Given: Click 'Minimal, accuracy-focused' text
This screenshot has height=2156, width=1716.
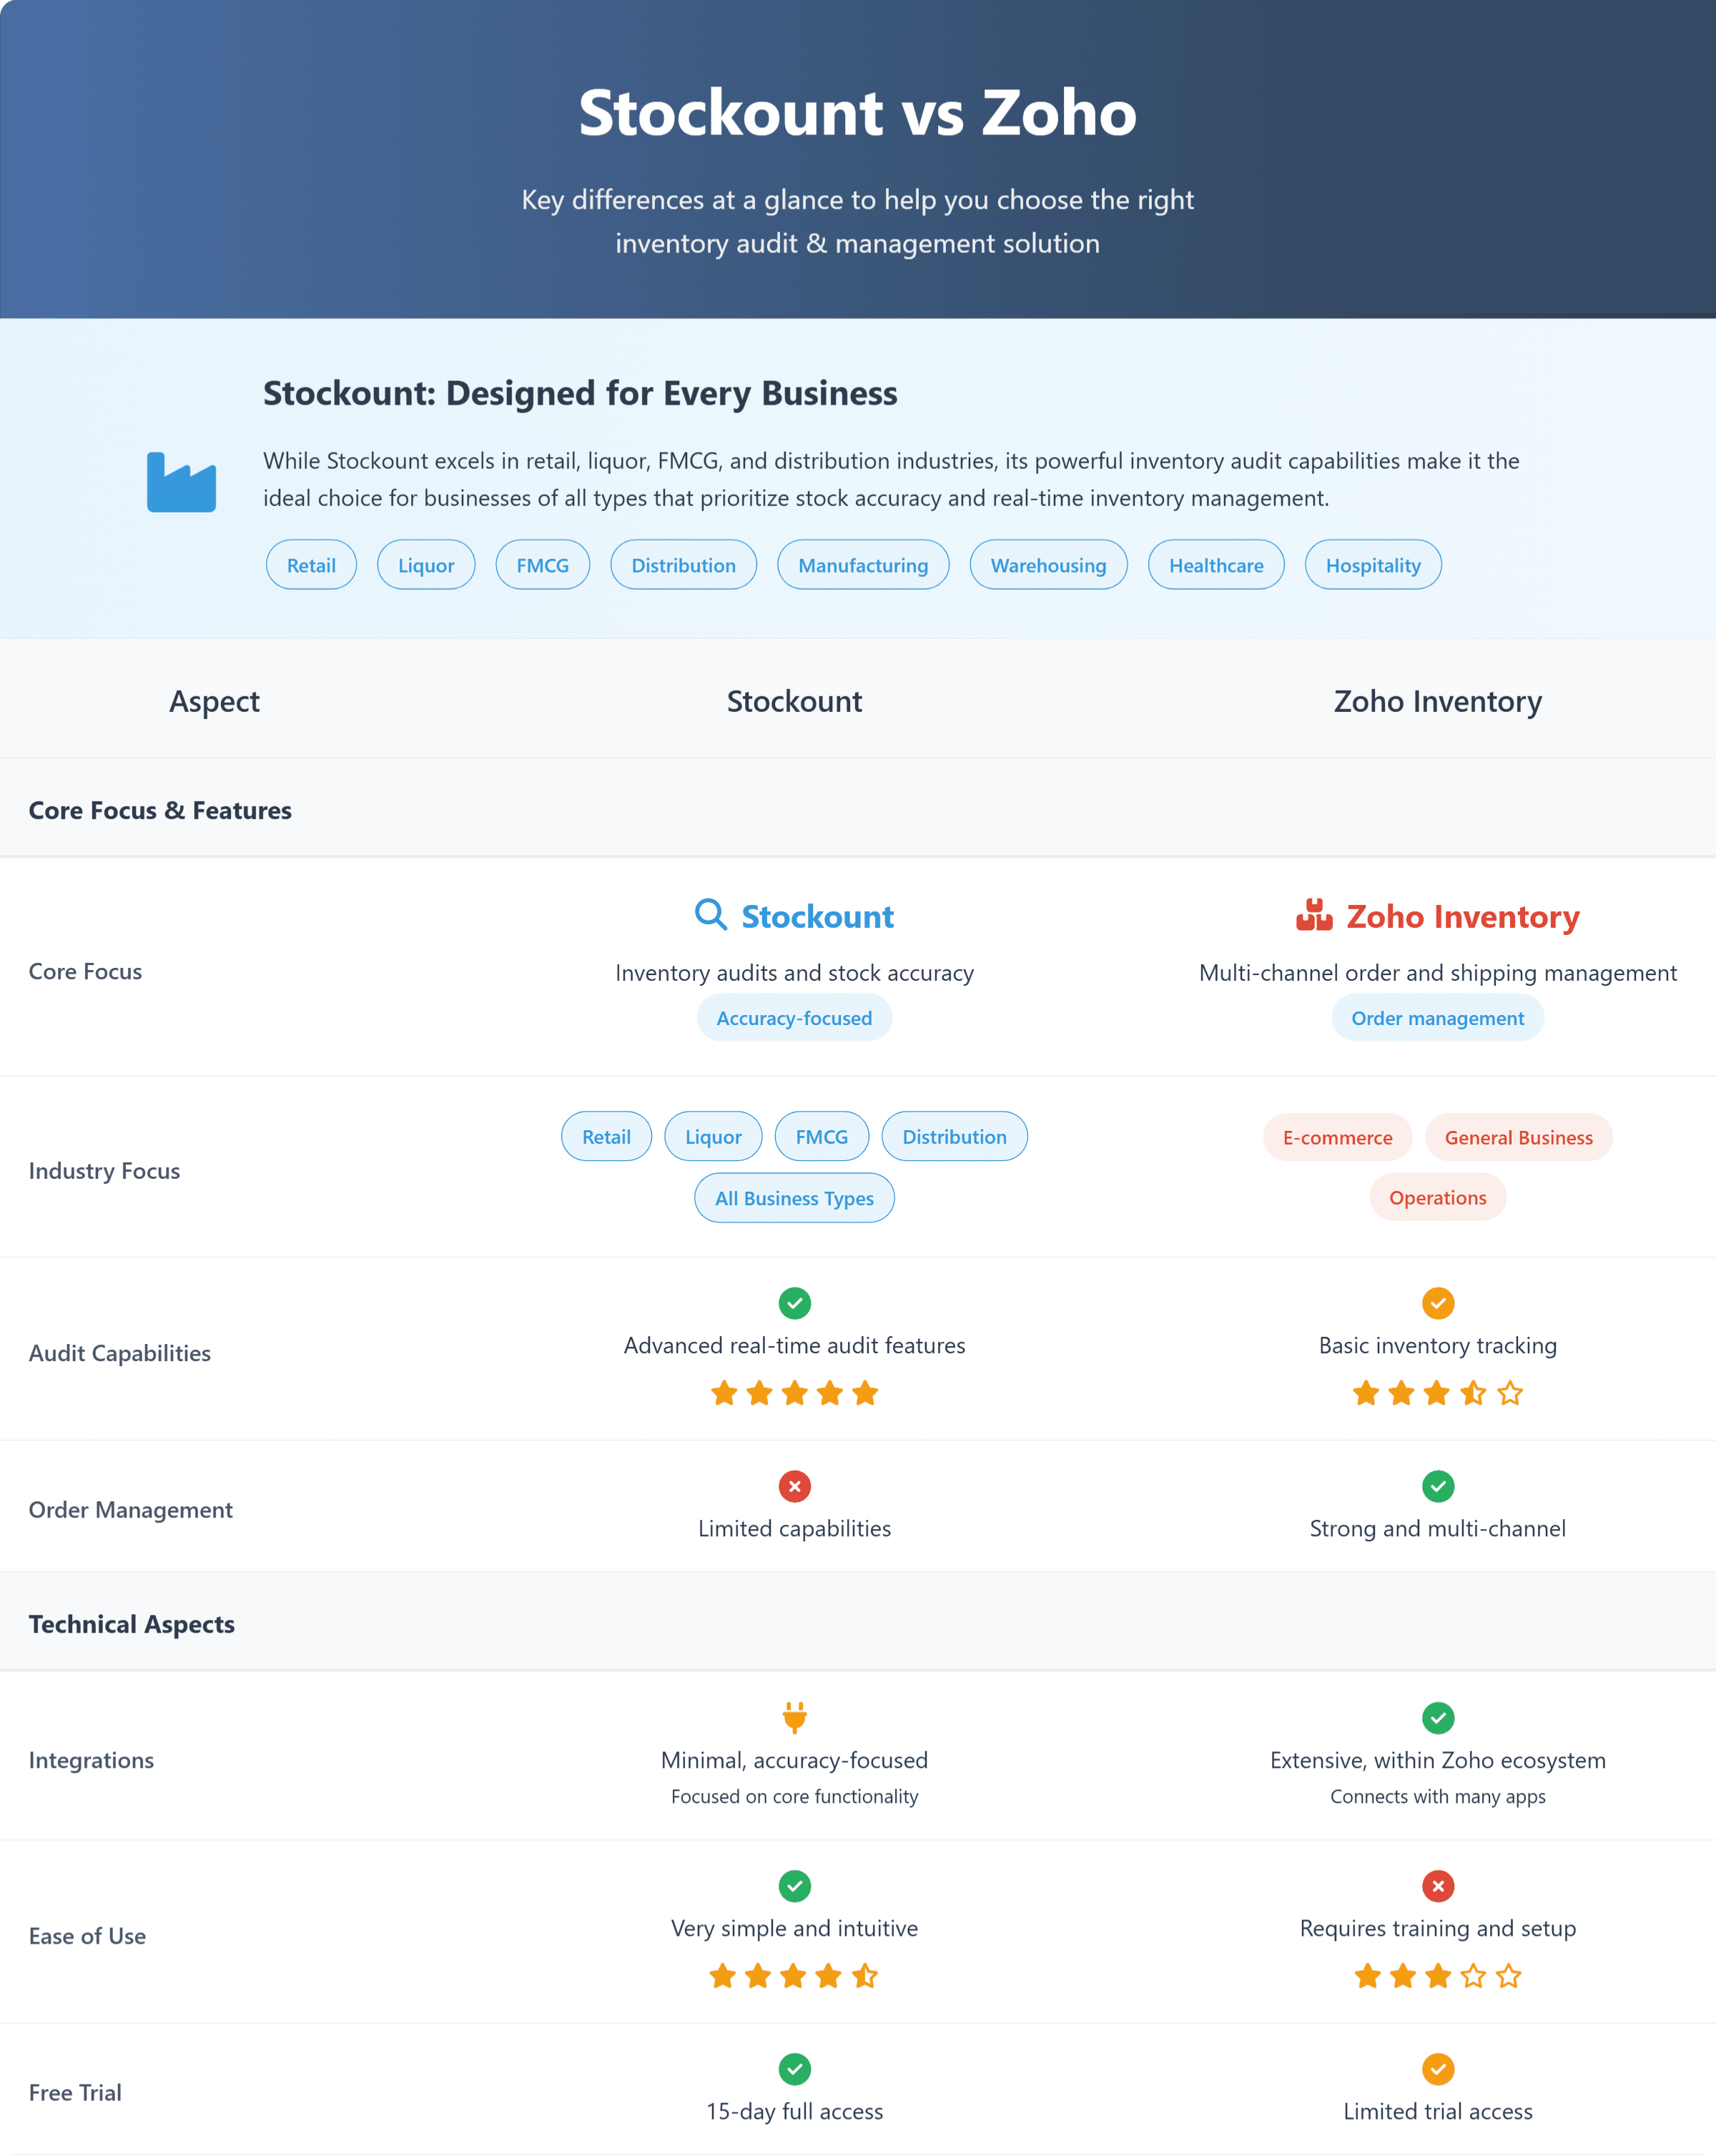Looking at the screenshot, I should coord(794,1760).
